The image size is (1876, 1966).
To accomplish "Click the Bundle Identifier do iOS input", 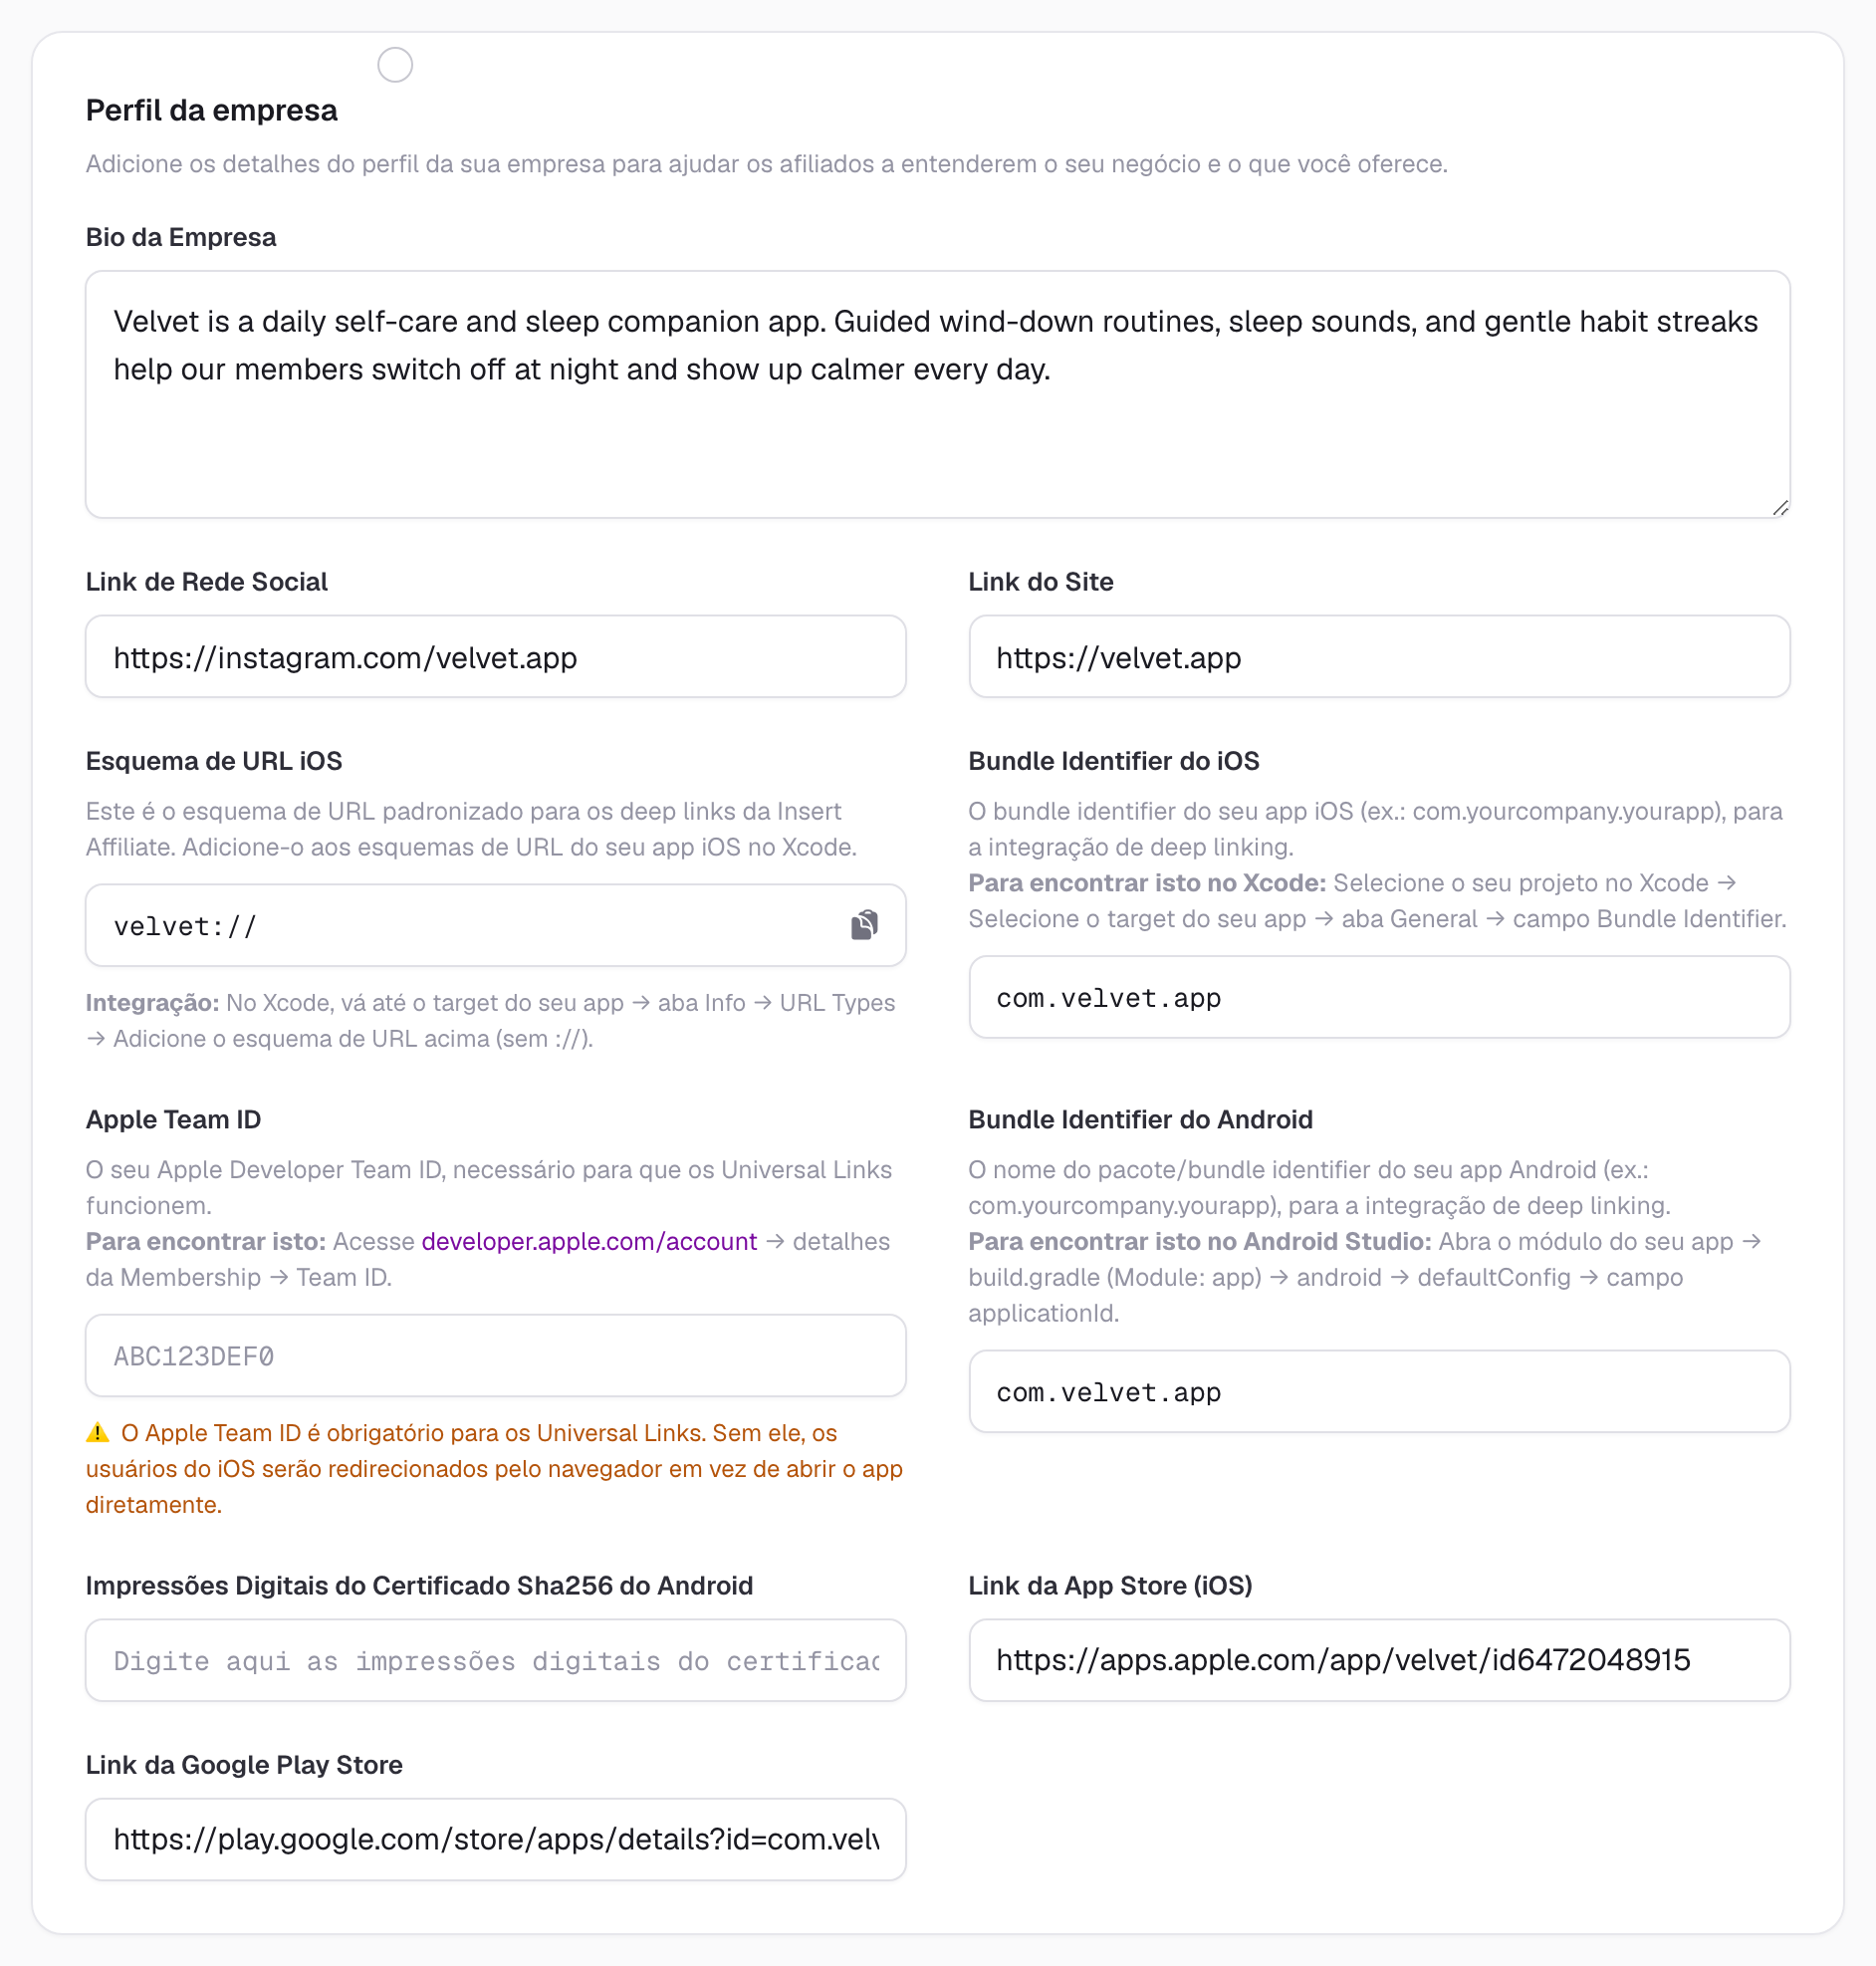I will (x=1378, y=997).
